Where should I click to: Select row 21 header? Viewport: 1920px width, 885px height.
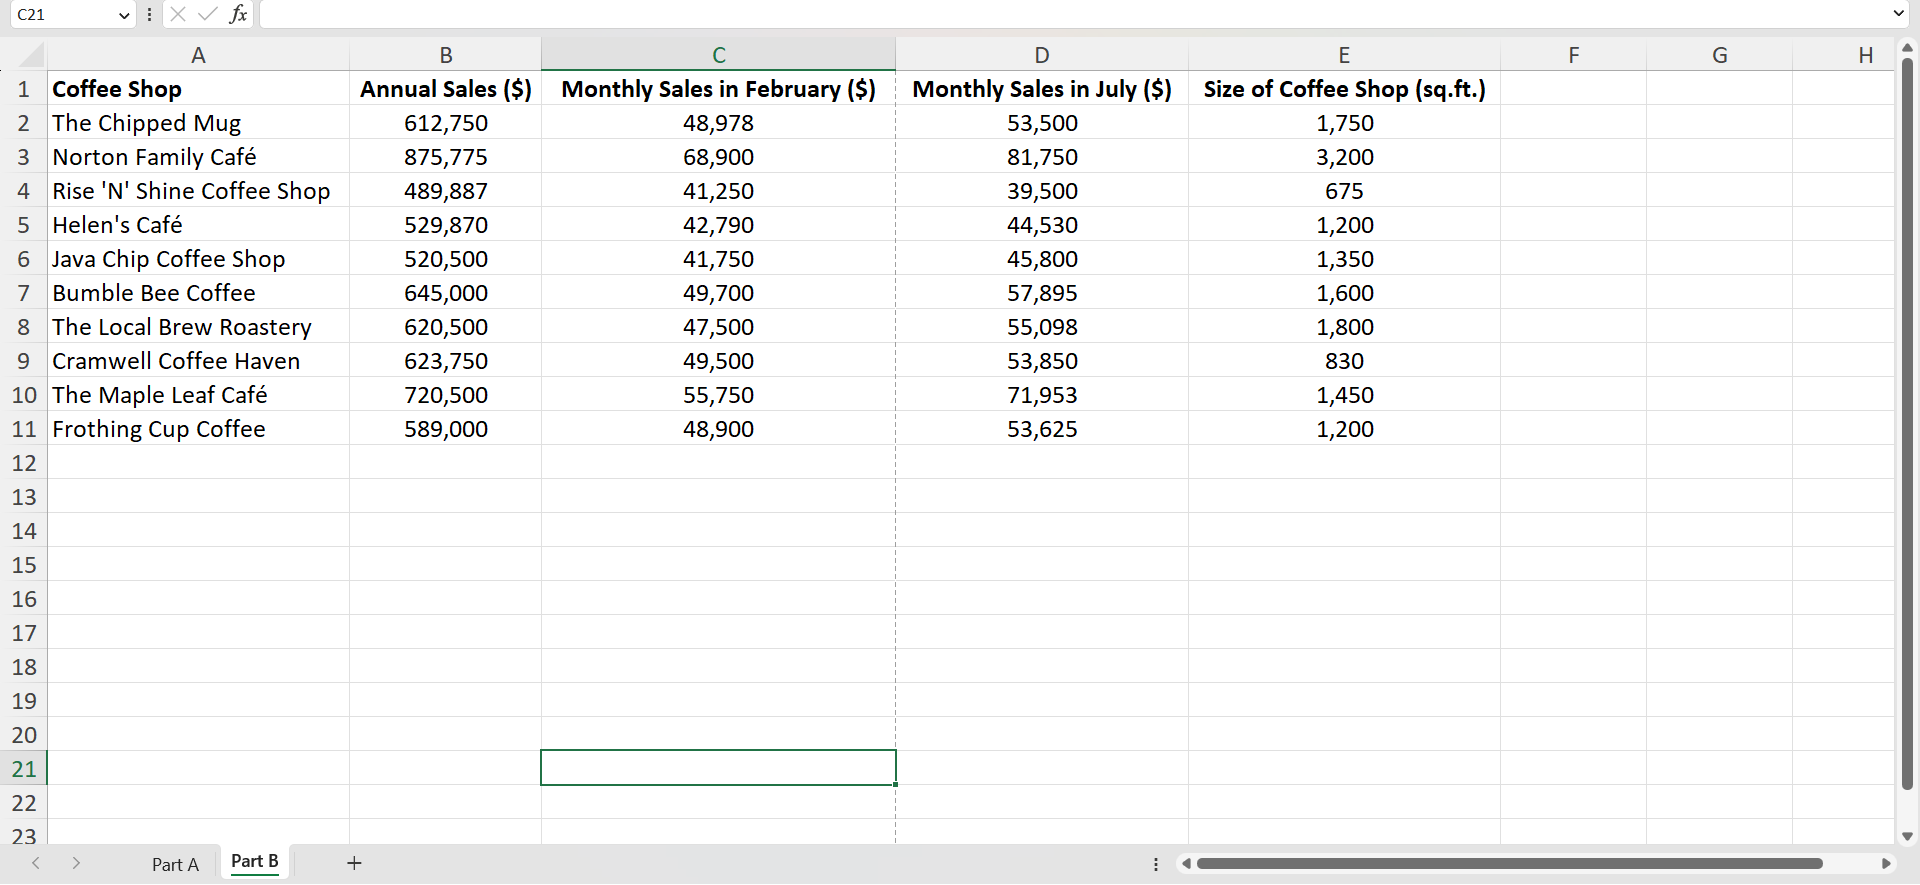click(x=24, y=769)
